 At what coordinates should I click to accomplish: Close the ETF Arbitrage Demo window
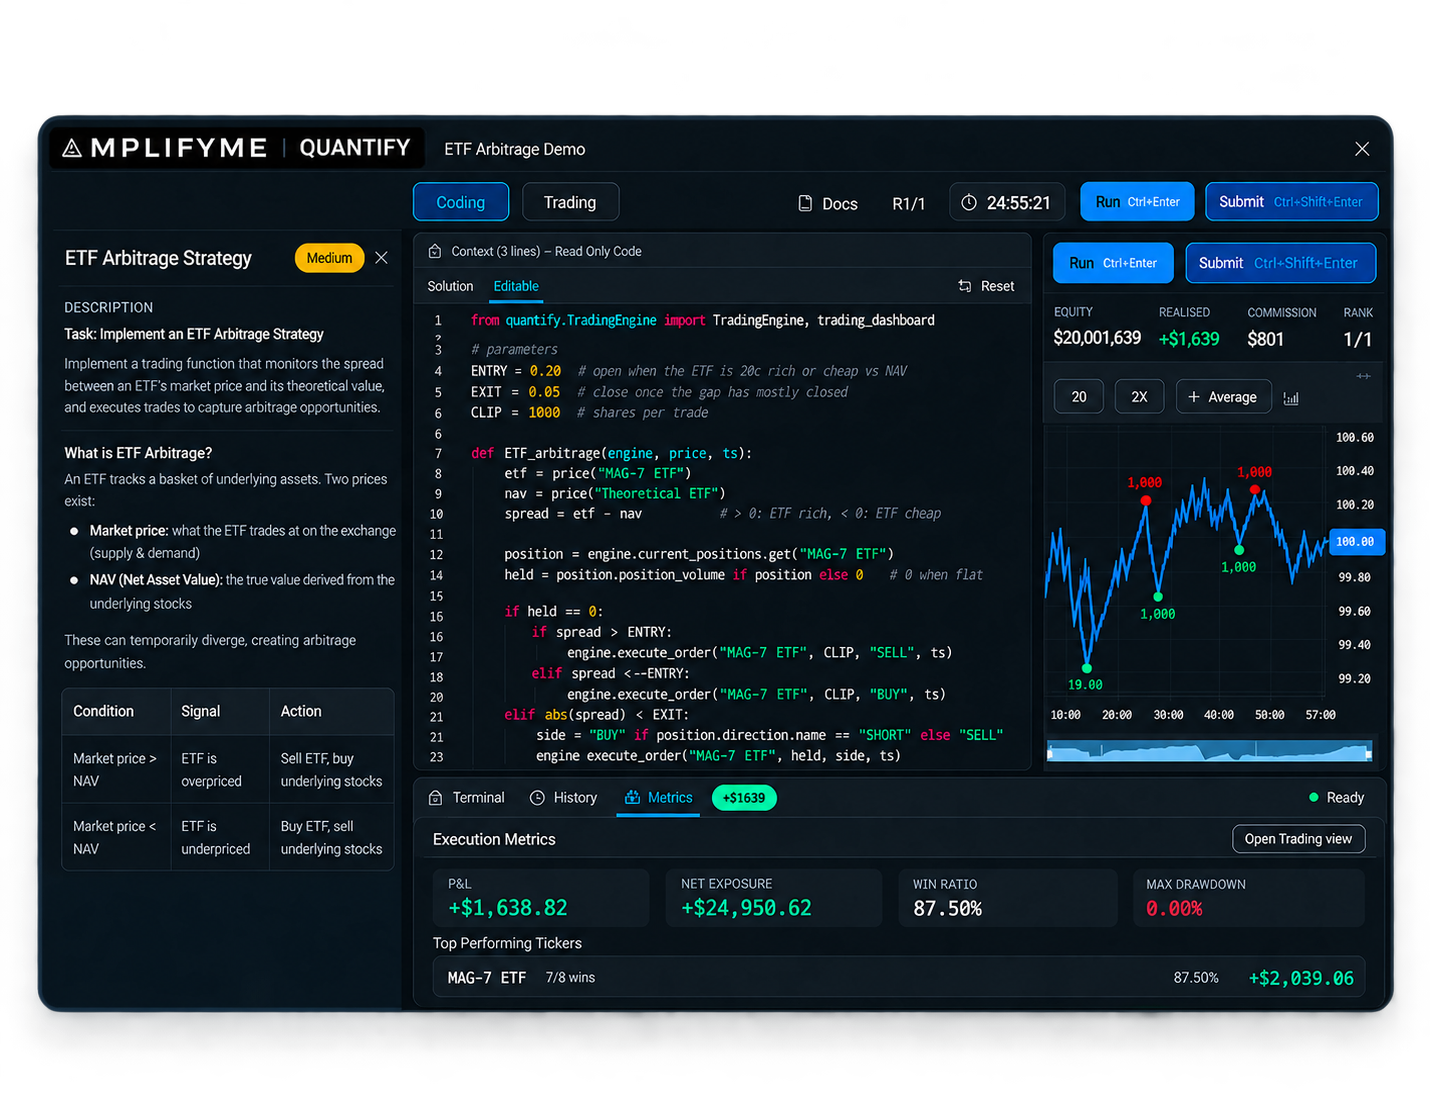(1362, 149)
